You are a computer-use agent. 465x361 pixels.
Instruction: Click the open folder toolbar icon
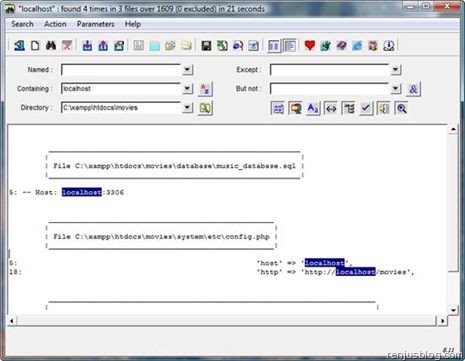pyautogui.click(x=170, y=45)
